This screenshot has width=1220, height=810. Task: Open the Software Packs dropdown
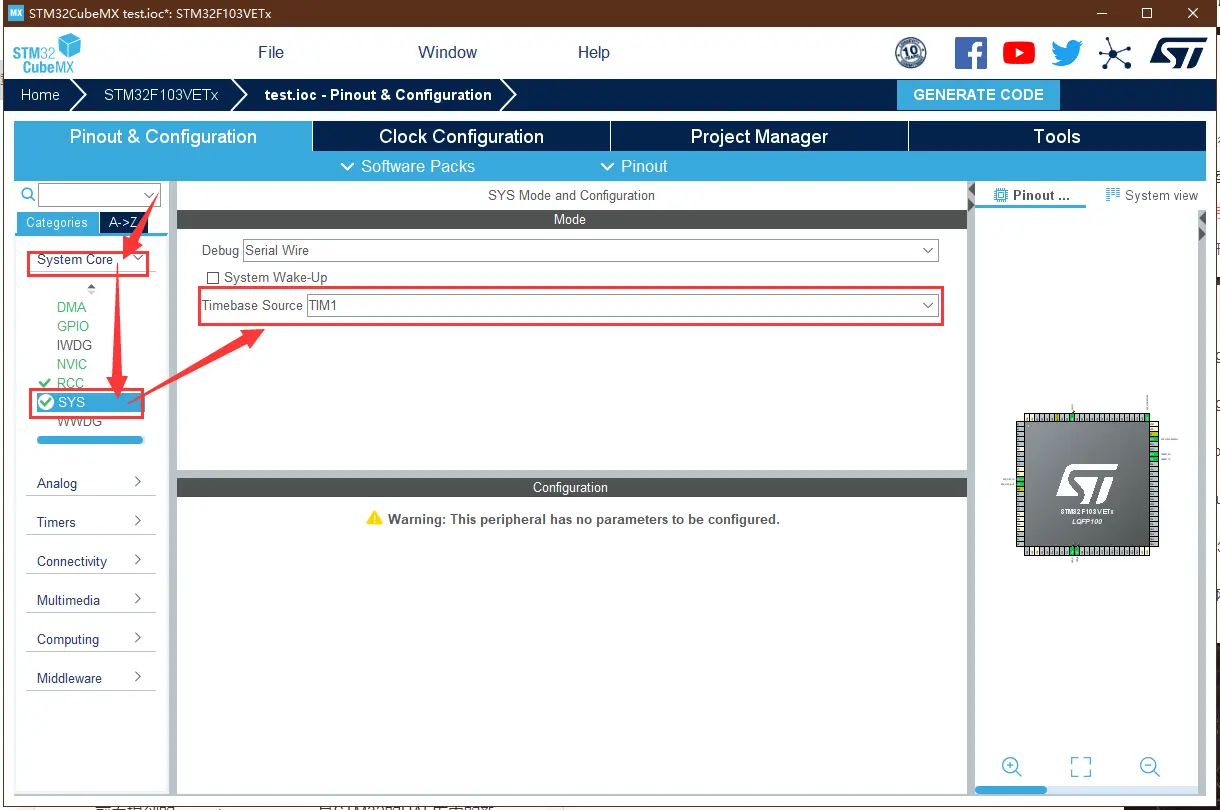(408, 166)
